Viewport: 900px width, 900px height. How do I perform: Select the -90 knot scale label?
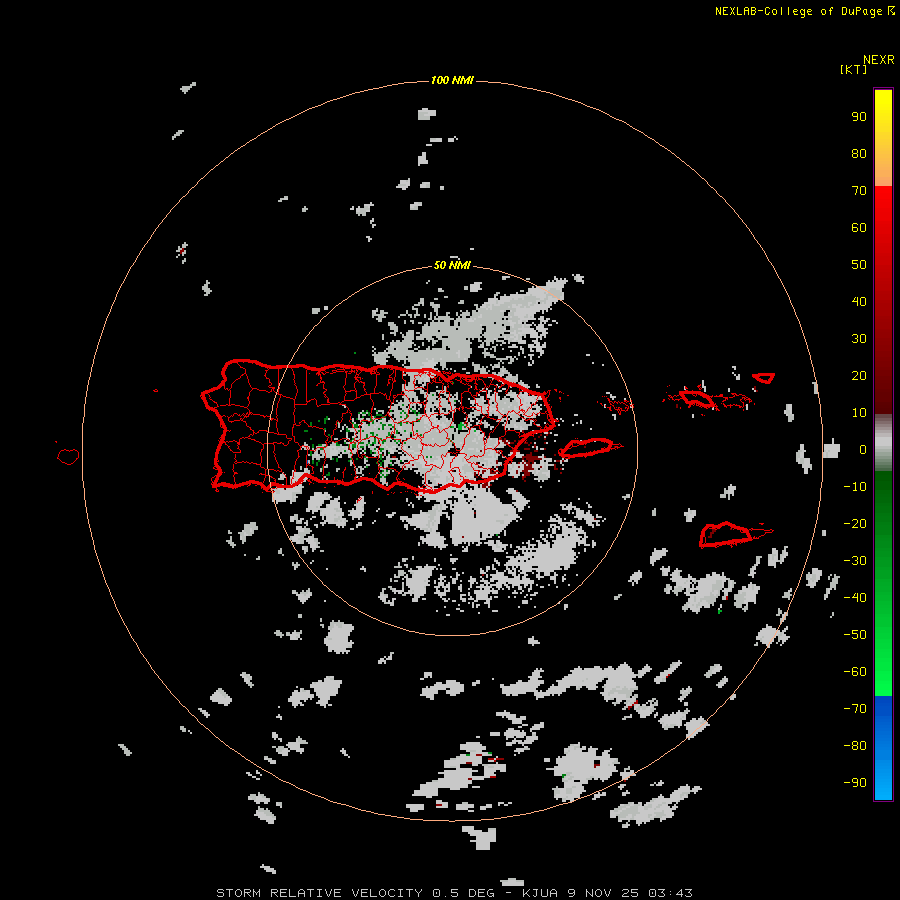click(855, 783)
